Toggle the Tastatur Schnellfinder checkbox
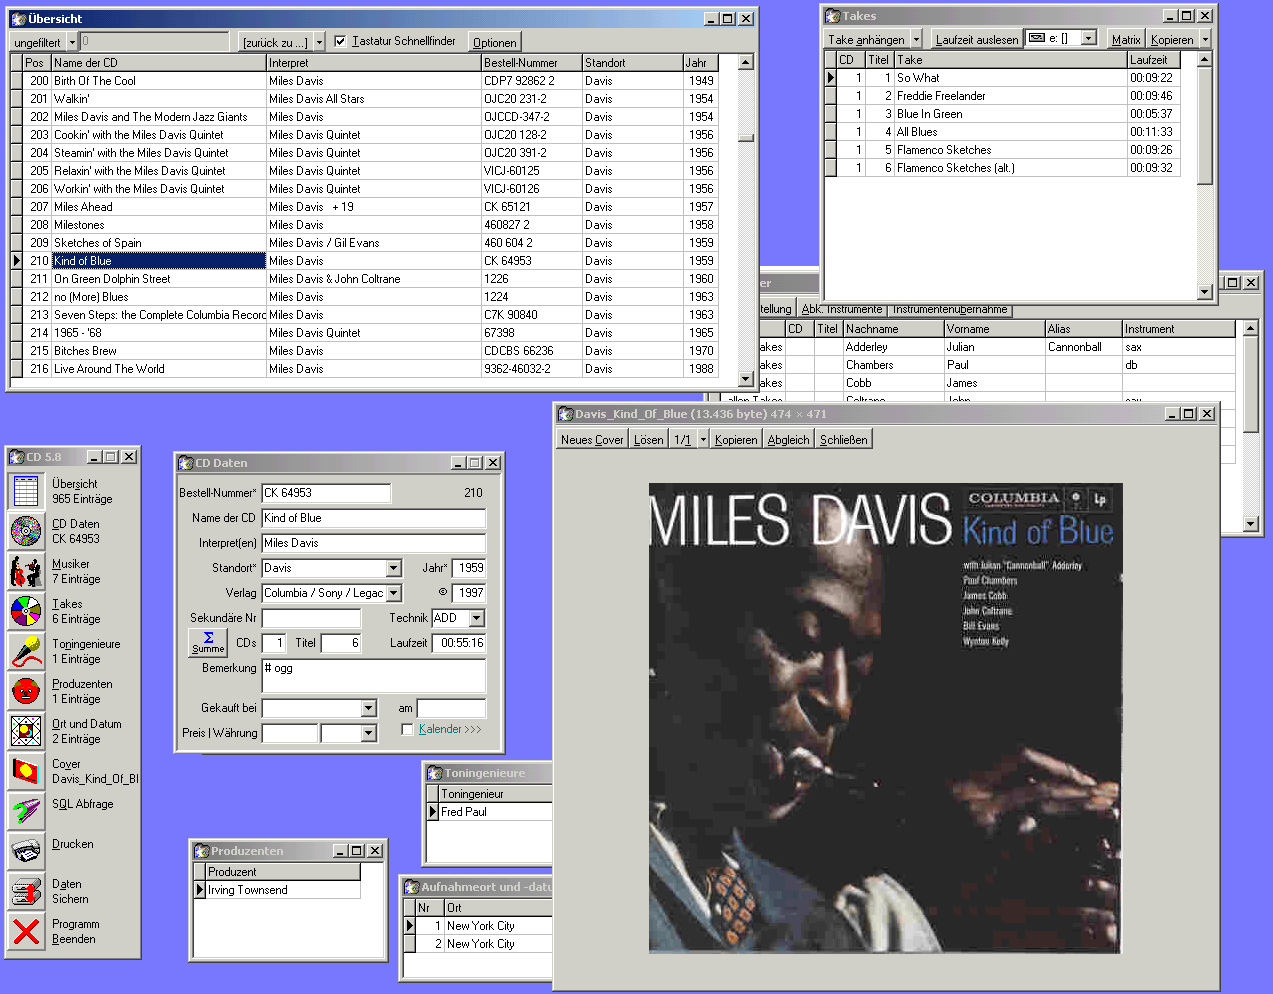1273x994 pixels. coord(340,41)
